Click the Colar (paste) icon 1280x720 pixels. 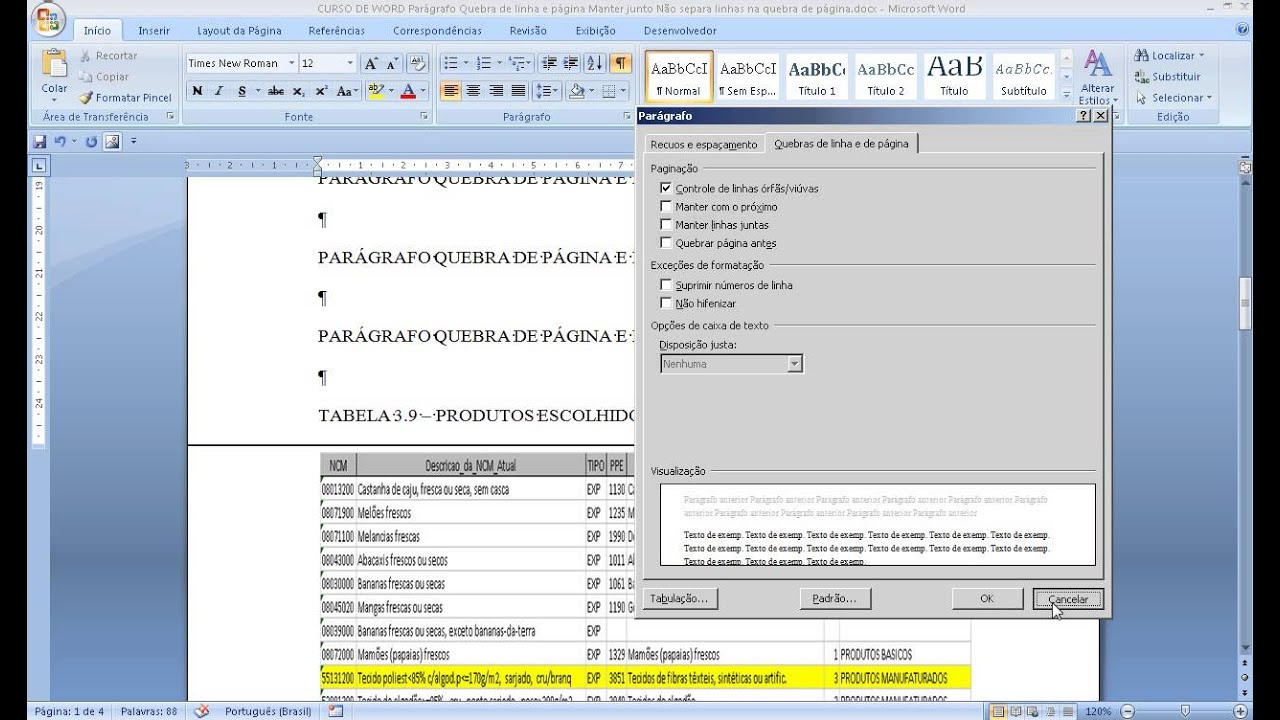click(x=54, y=65)
